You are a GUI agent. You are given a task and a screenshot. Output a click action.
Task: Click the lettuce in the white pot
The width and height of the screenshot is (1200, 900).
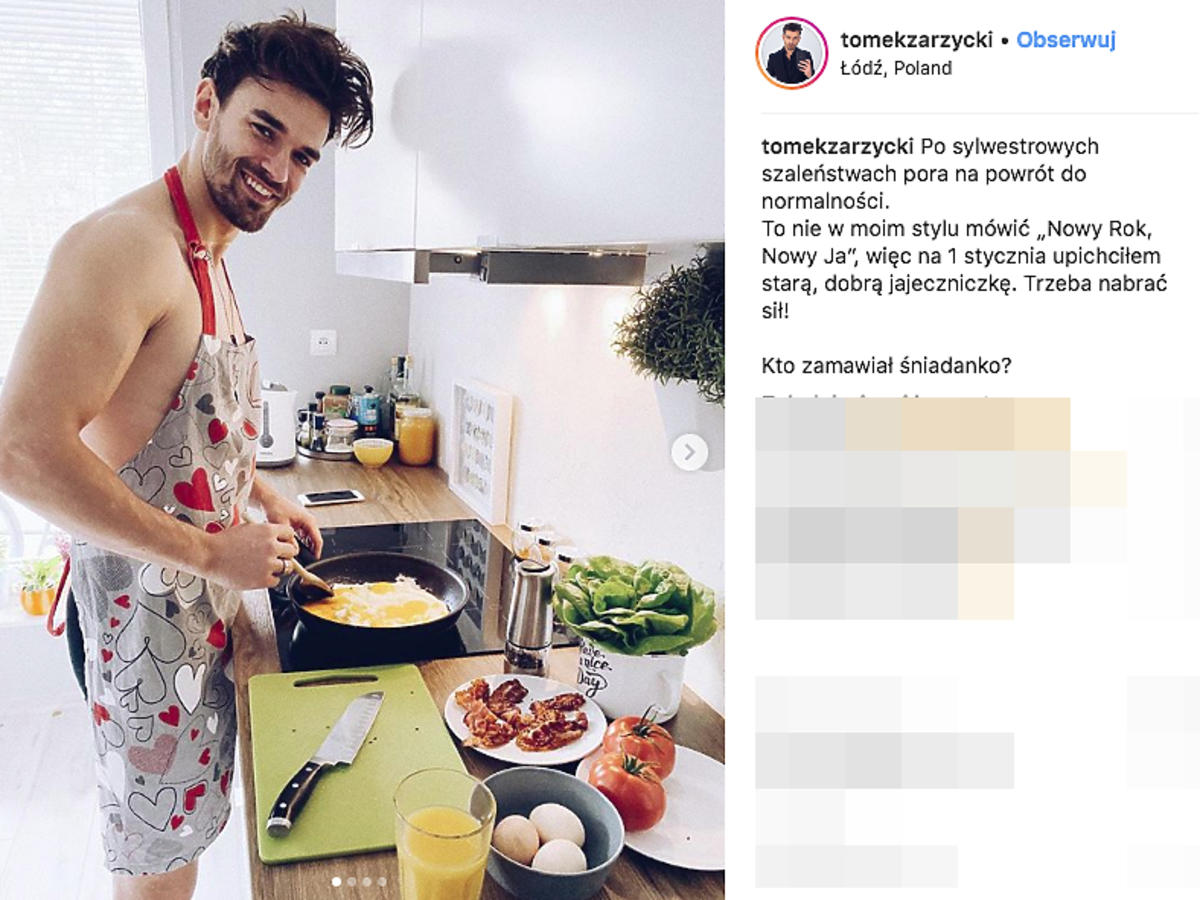coord(635,606)
